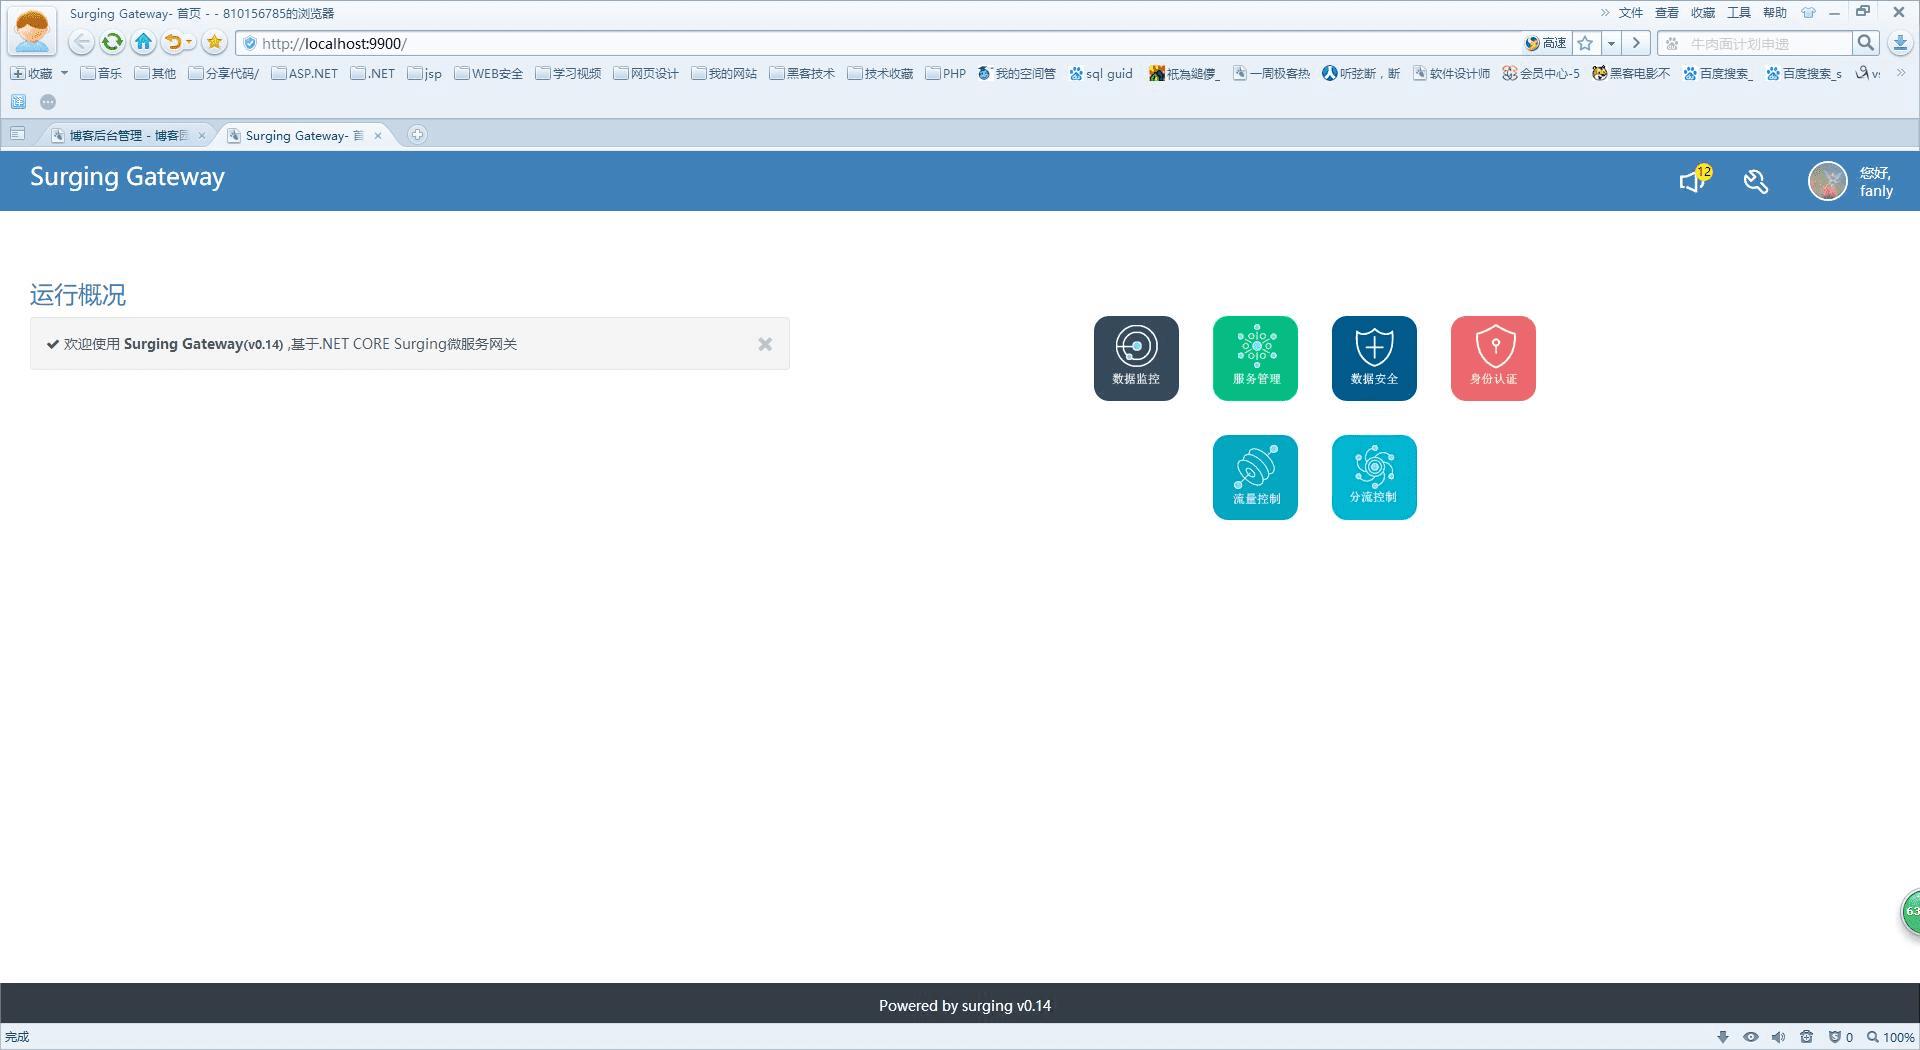Toggle the 高速 high-speed browsing mode
Screen dimensions: 1920x1050
[x=1545, y=43]
